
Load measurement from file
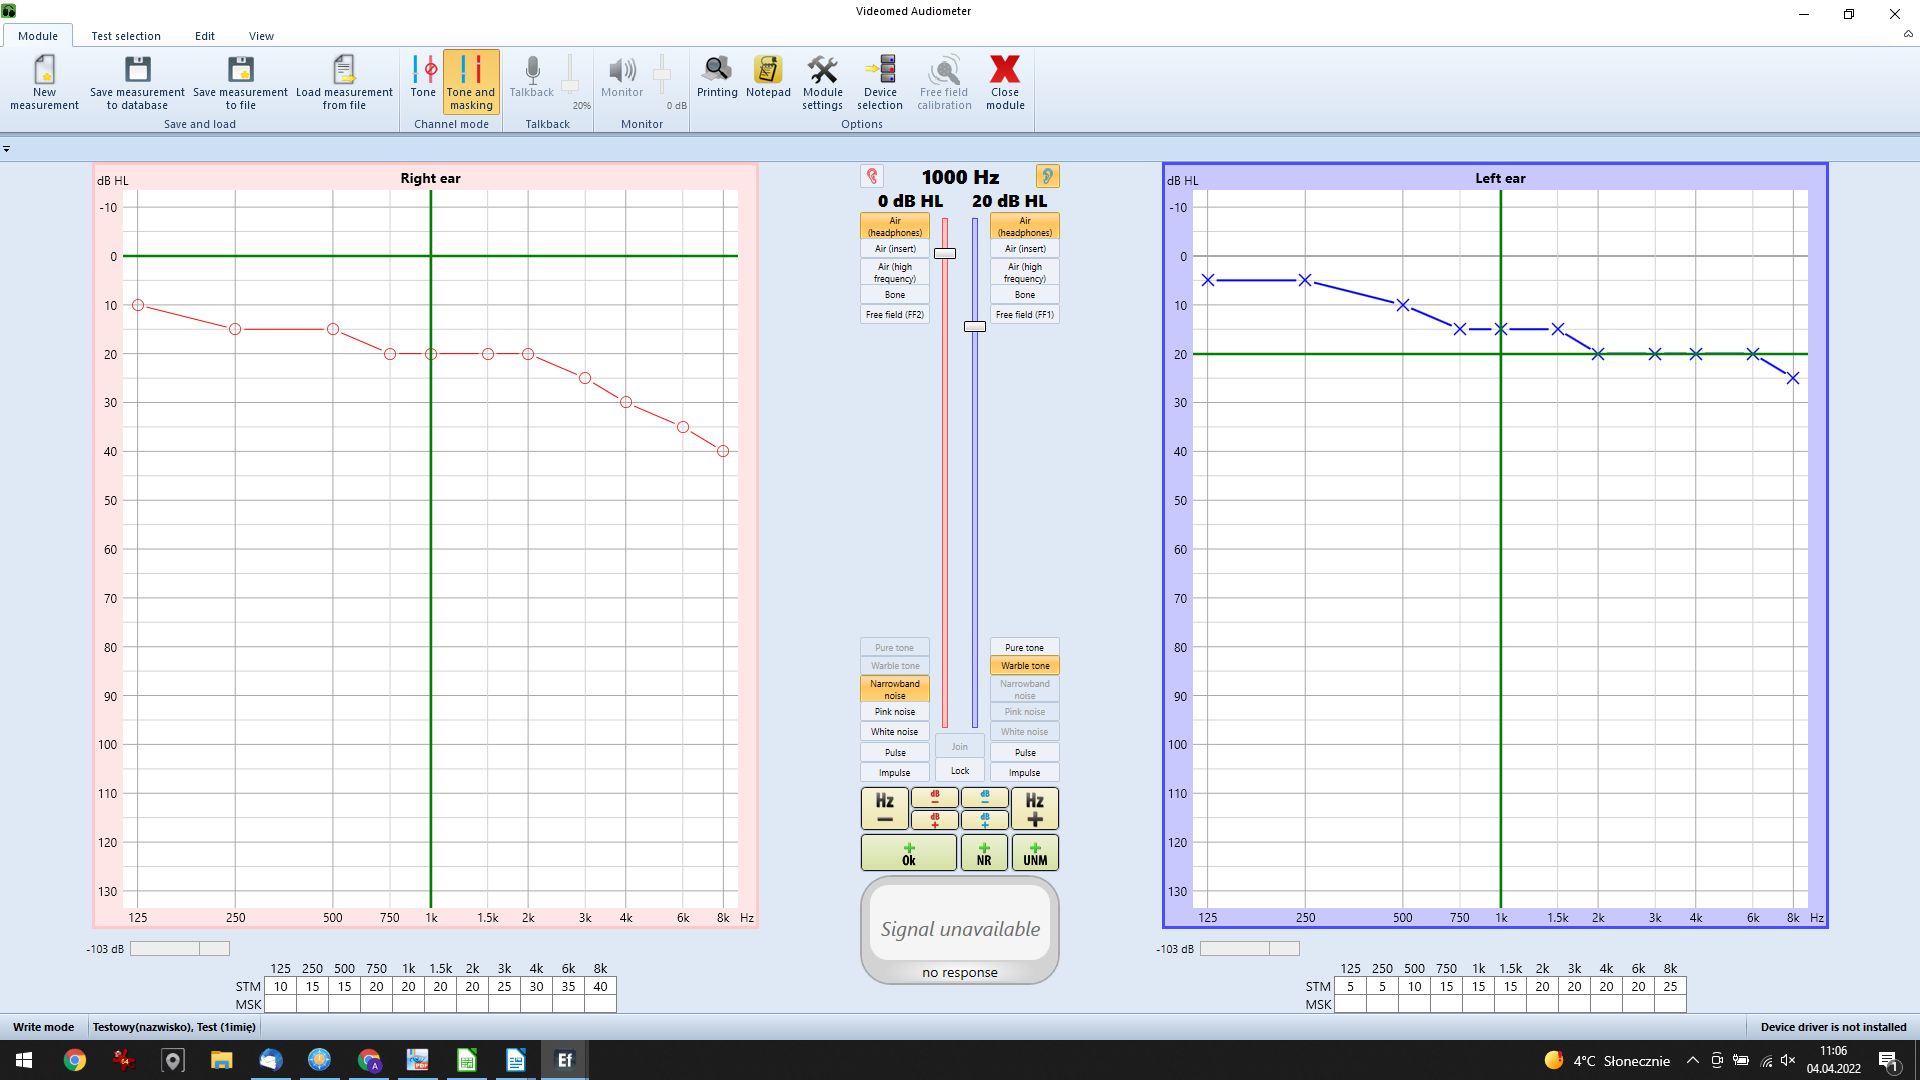(344, 82)
